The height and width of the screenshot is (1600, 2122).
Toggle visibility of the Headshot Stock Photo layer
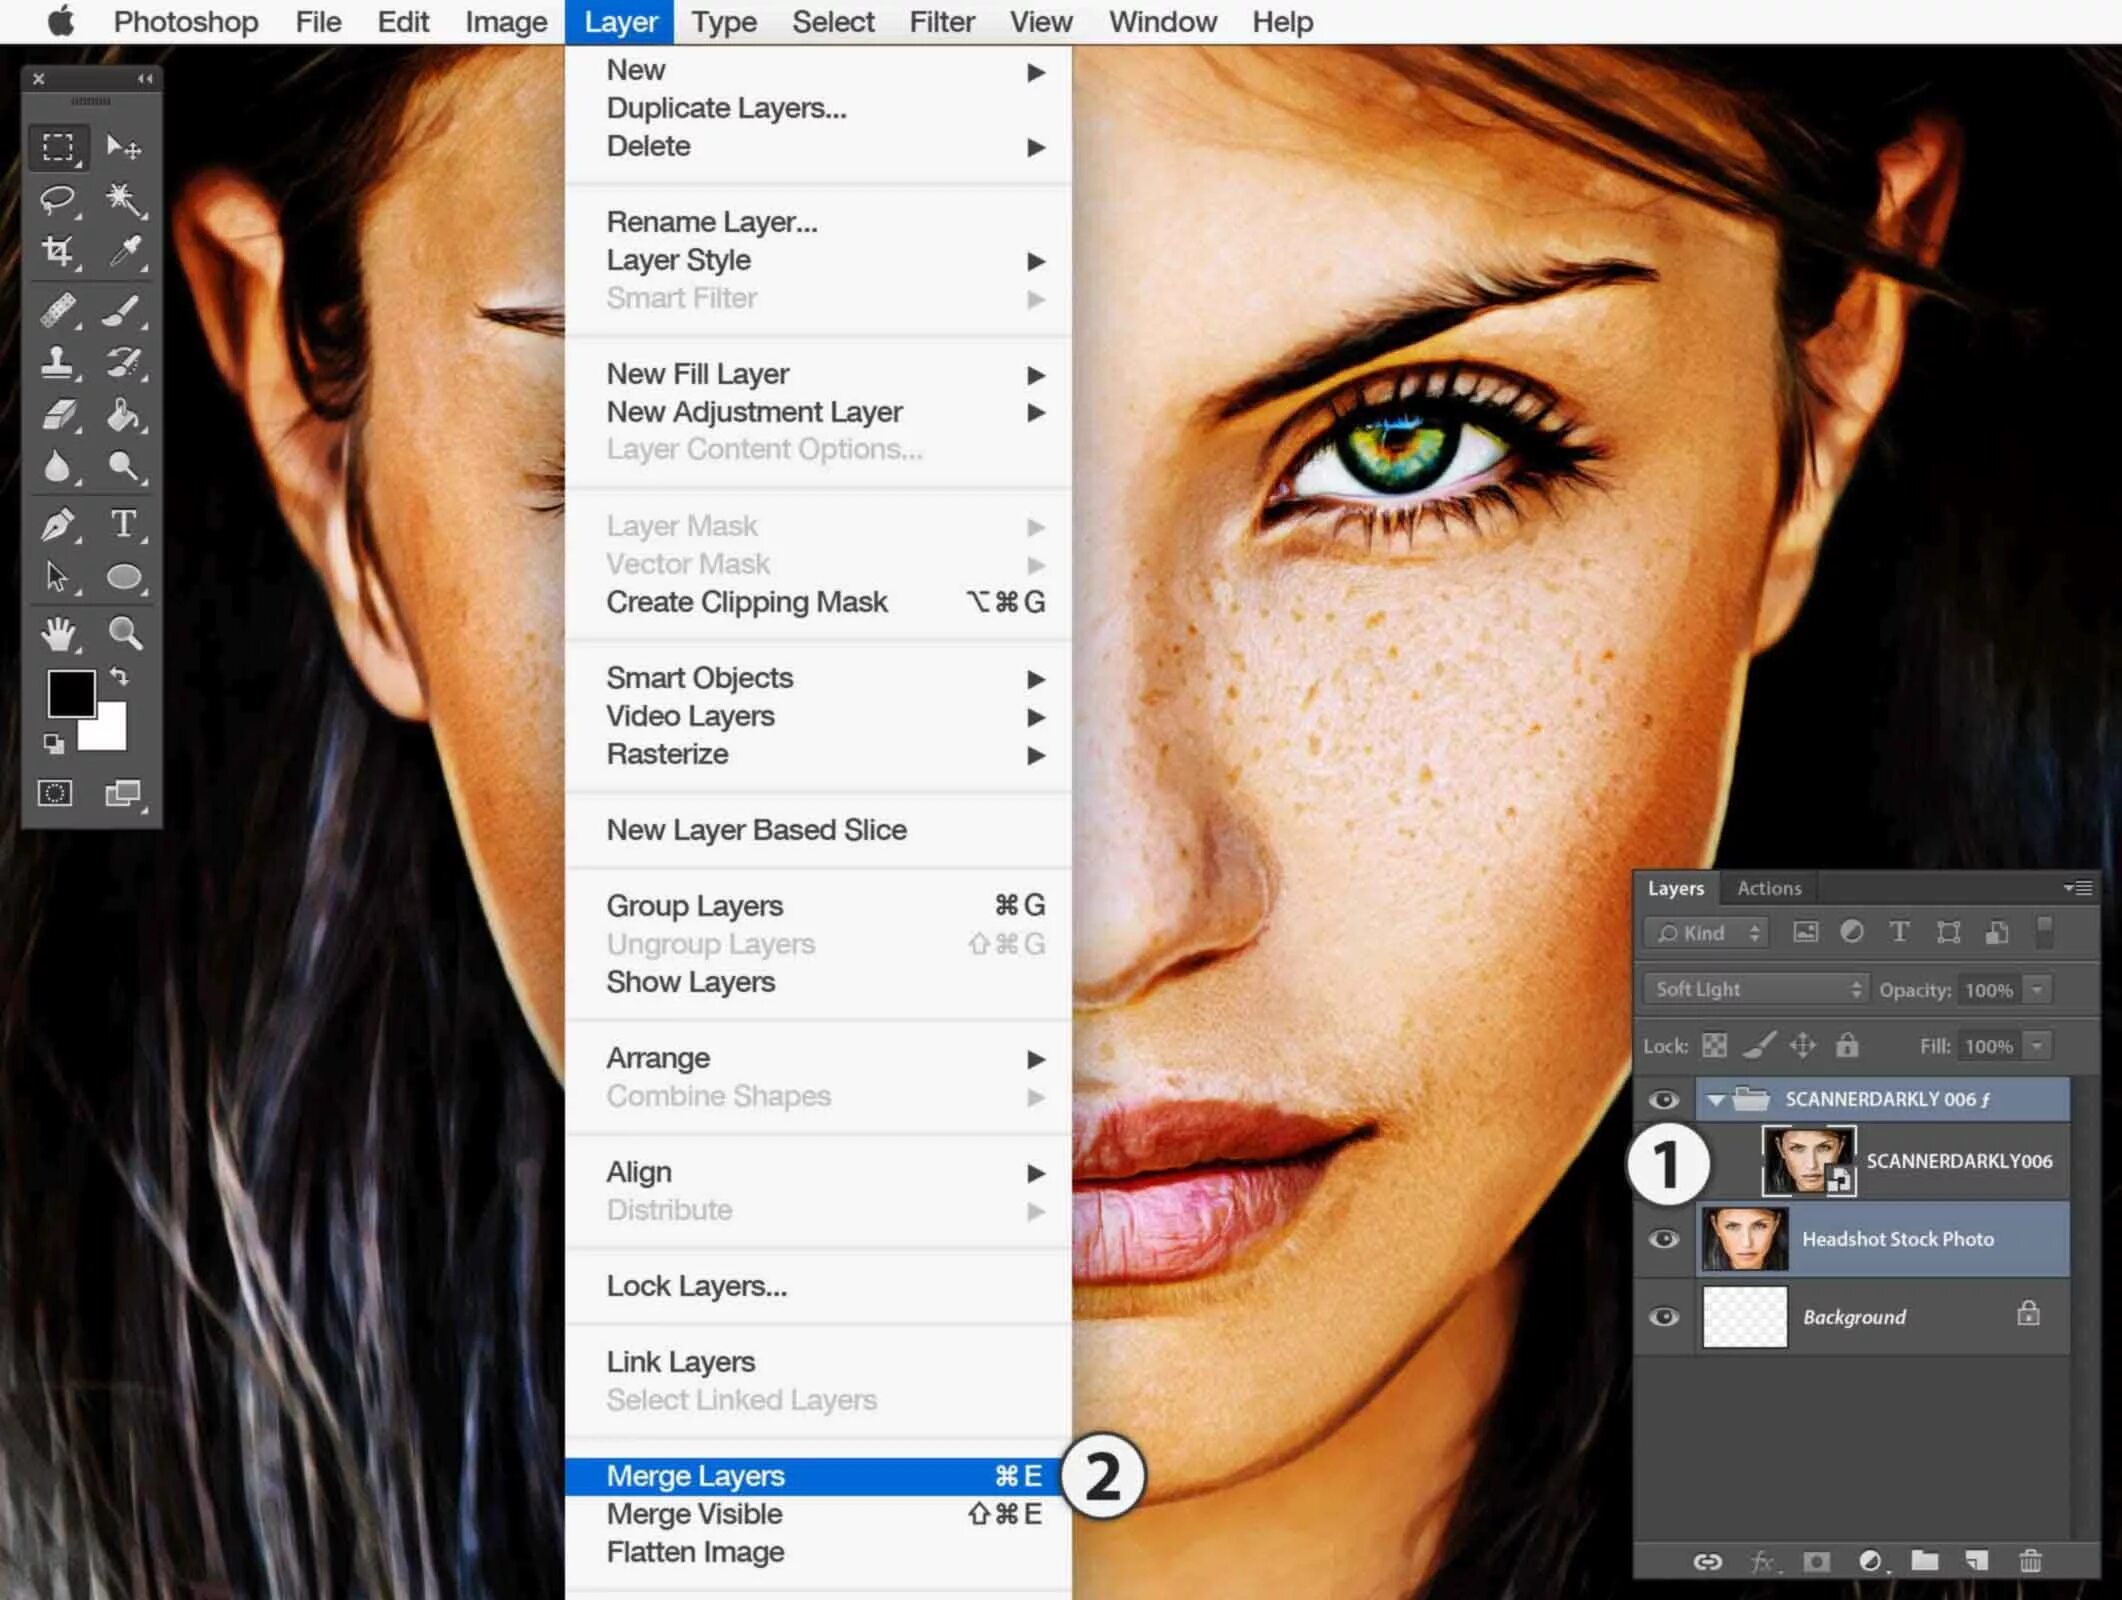(x=1665, y=1239)
